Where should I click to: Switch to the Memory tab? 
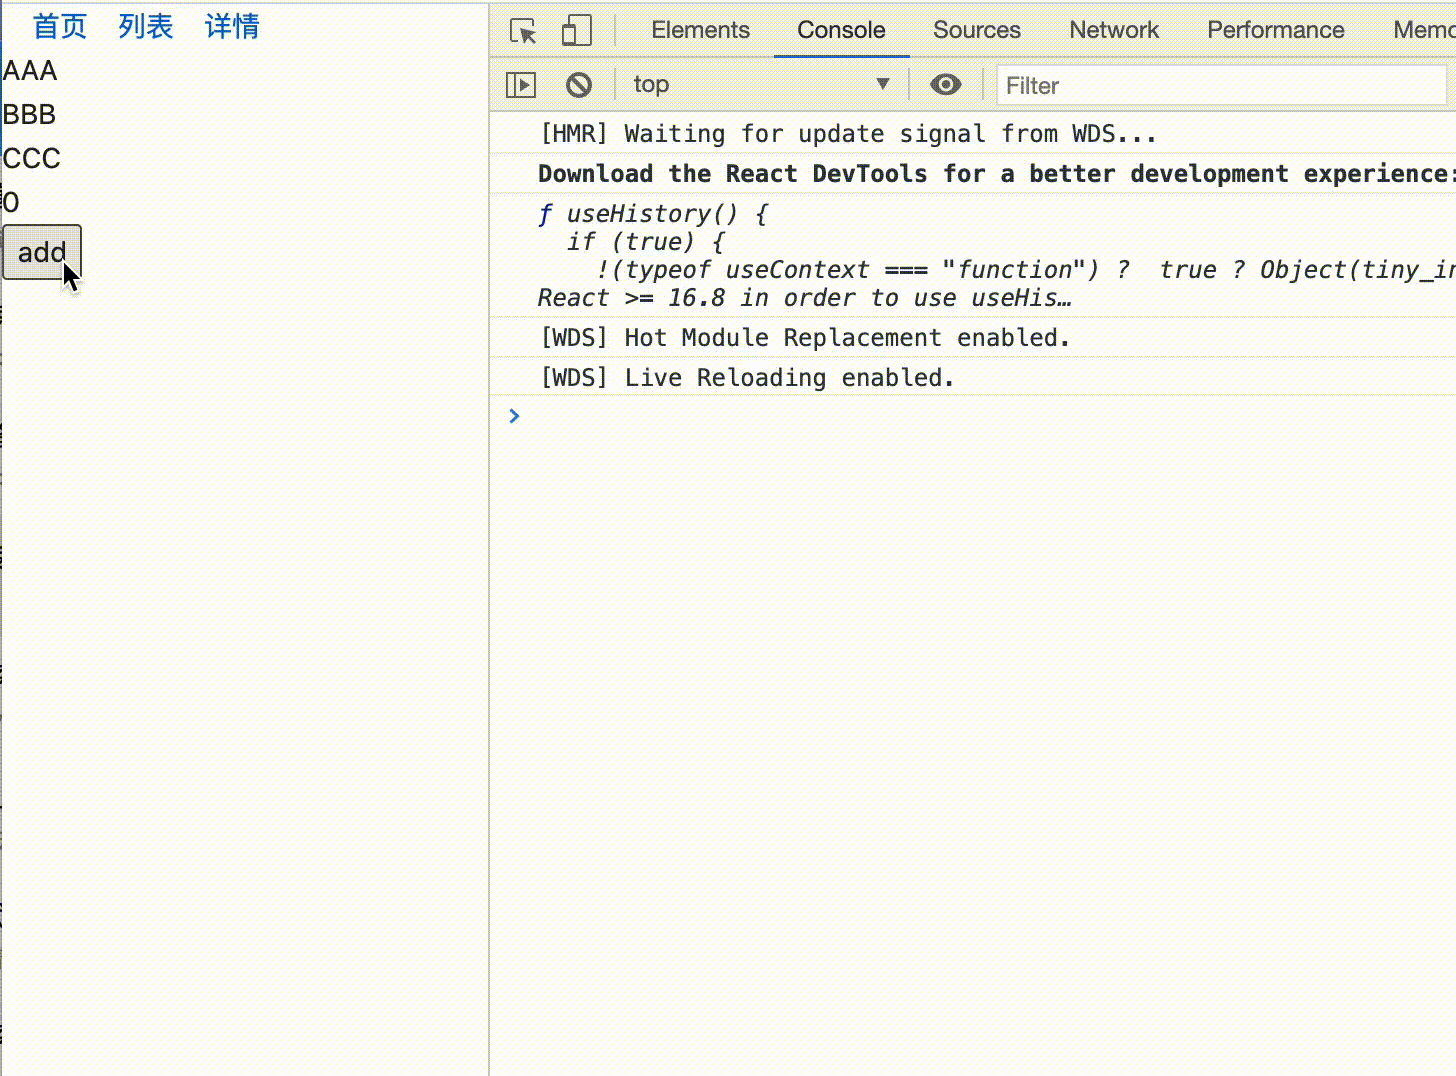click(x=1424, y=30)
